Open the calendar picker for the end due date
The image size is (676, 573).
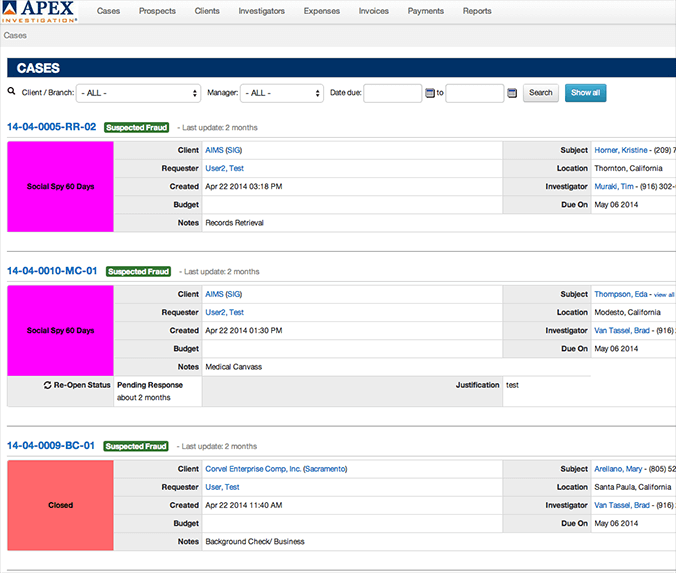[x=512, y=93]
